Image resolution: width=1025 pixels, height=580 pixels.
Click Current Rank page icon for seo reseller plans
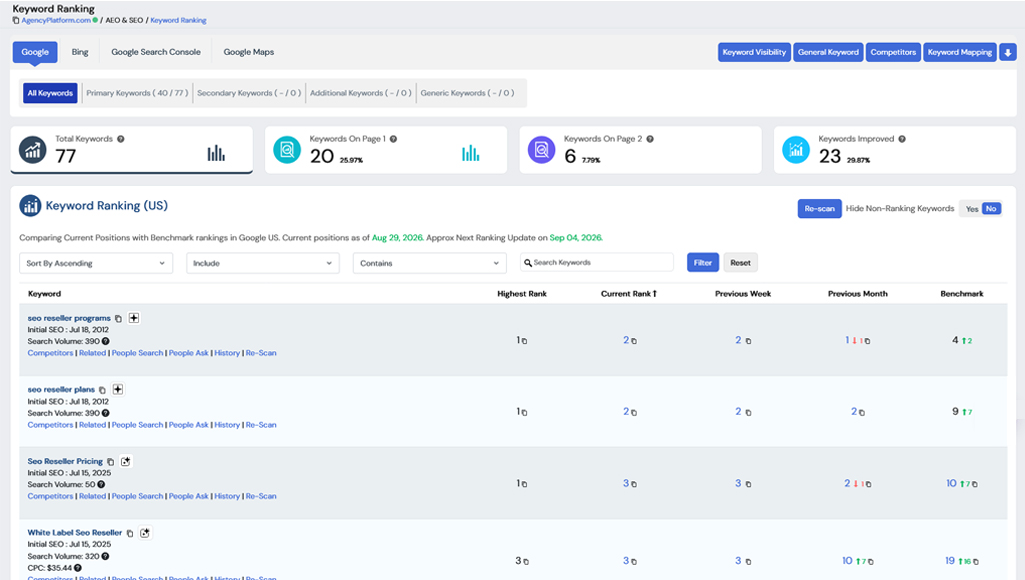[633, 413]
